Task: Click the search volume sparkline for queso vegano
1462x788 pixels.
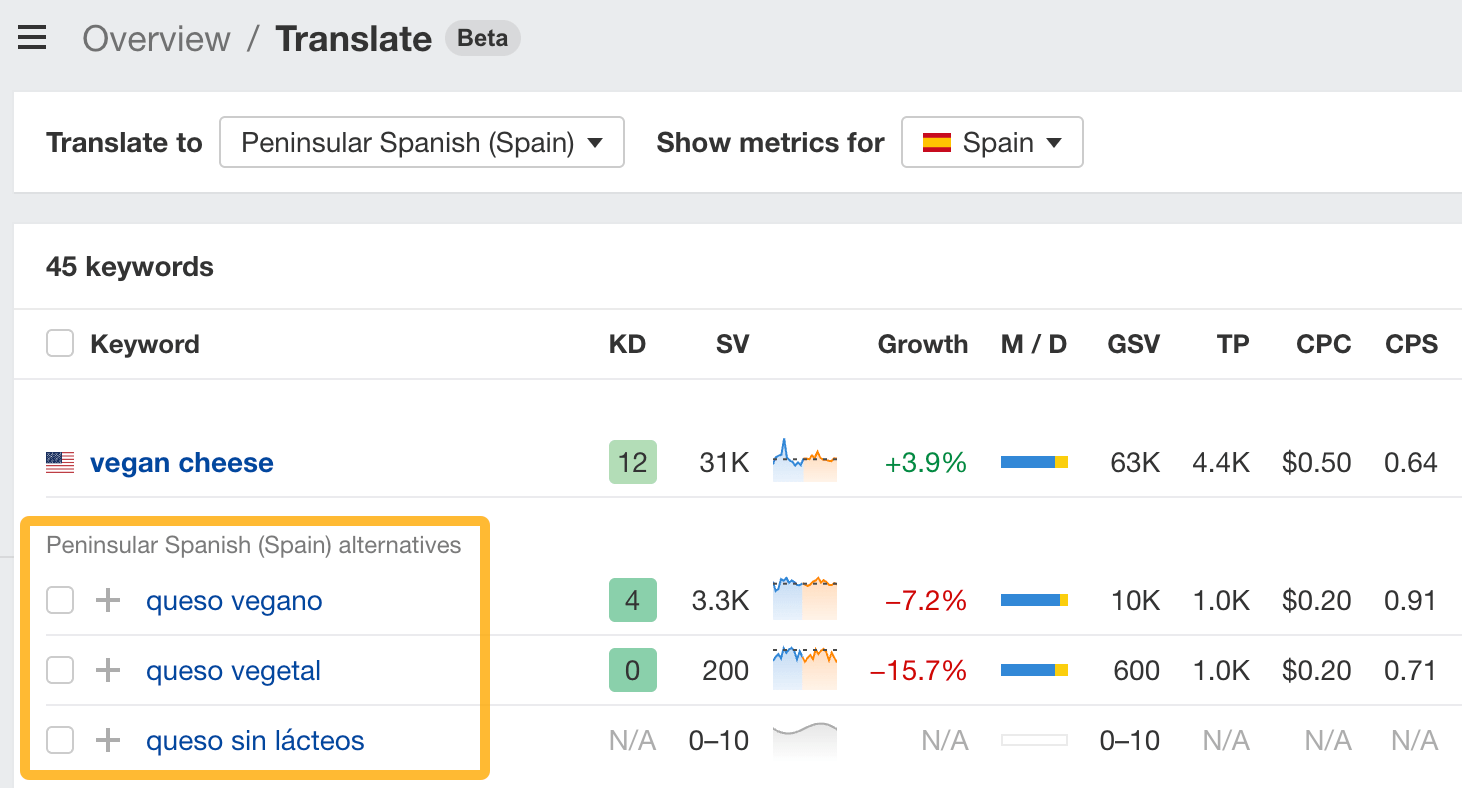Action: (804, 600)
